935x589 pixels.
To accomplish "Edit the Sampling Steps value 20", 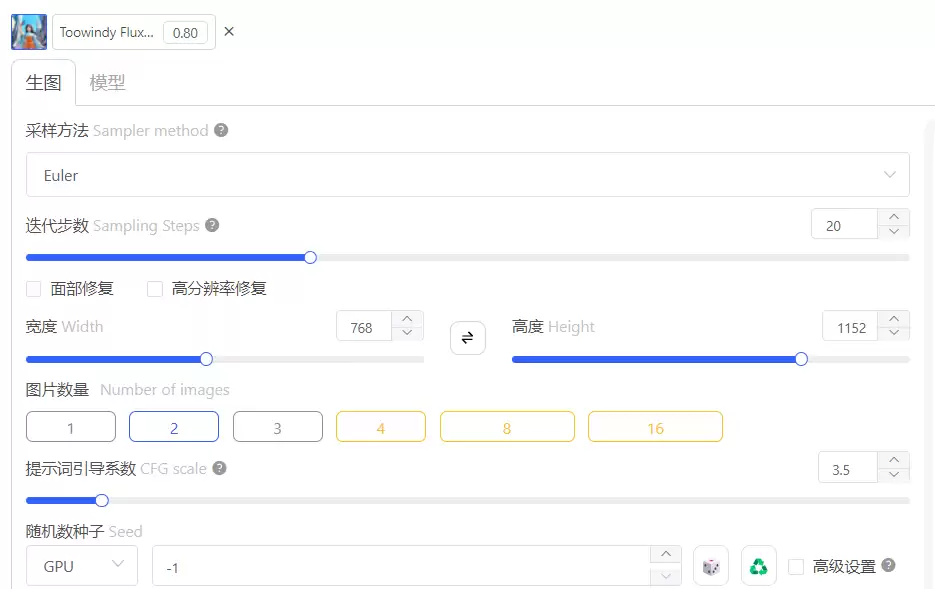I will [844, 226].
